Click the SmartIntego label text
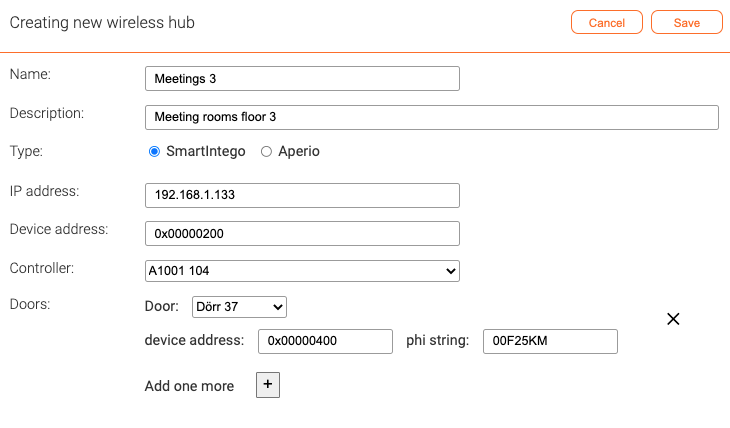Image resolution: width=730 pixels, height=428 pixels. pyautogui.click(x=206, y=151)
